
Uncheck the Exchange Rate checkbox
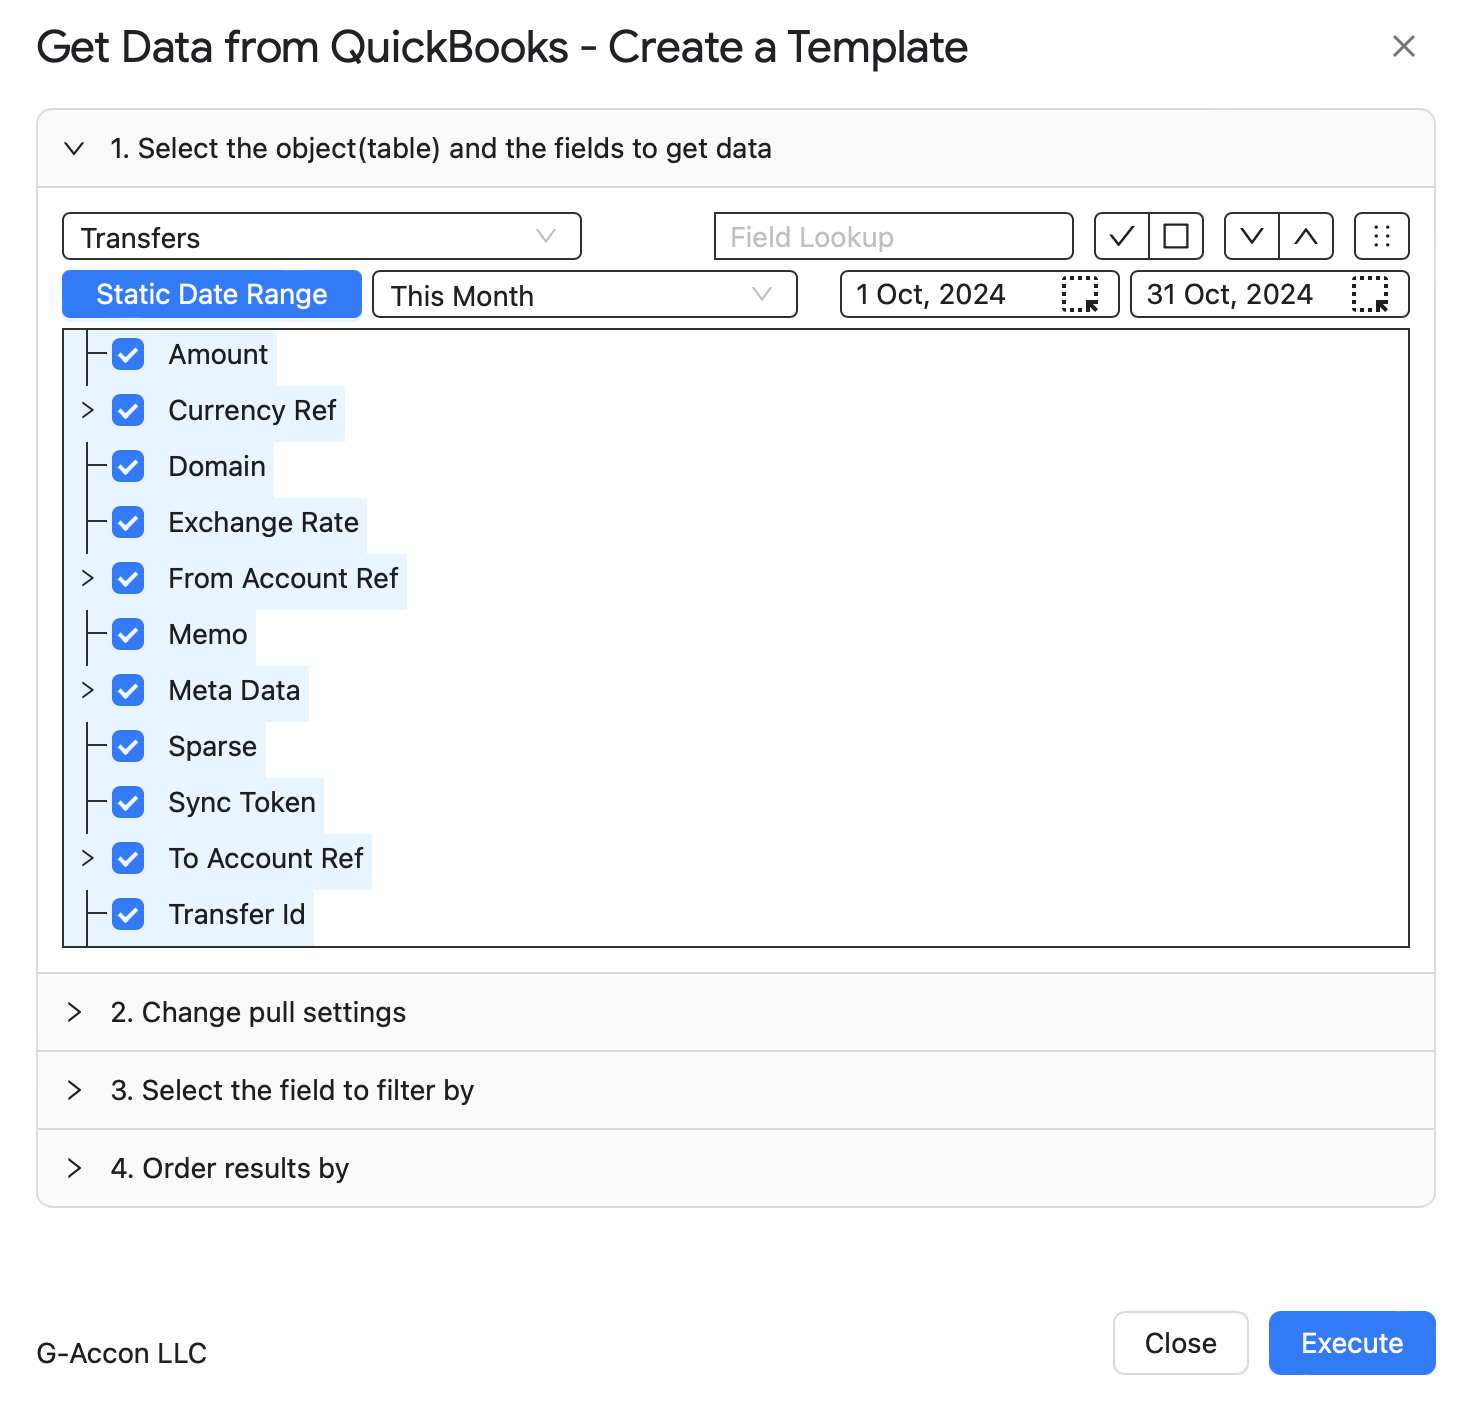(x=128, y=522)
